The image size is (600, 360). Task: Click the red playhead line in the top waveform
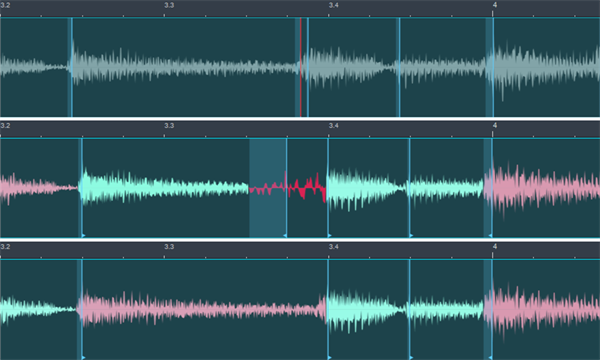tap(301, 67)
